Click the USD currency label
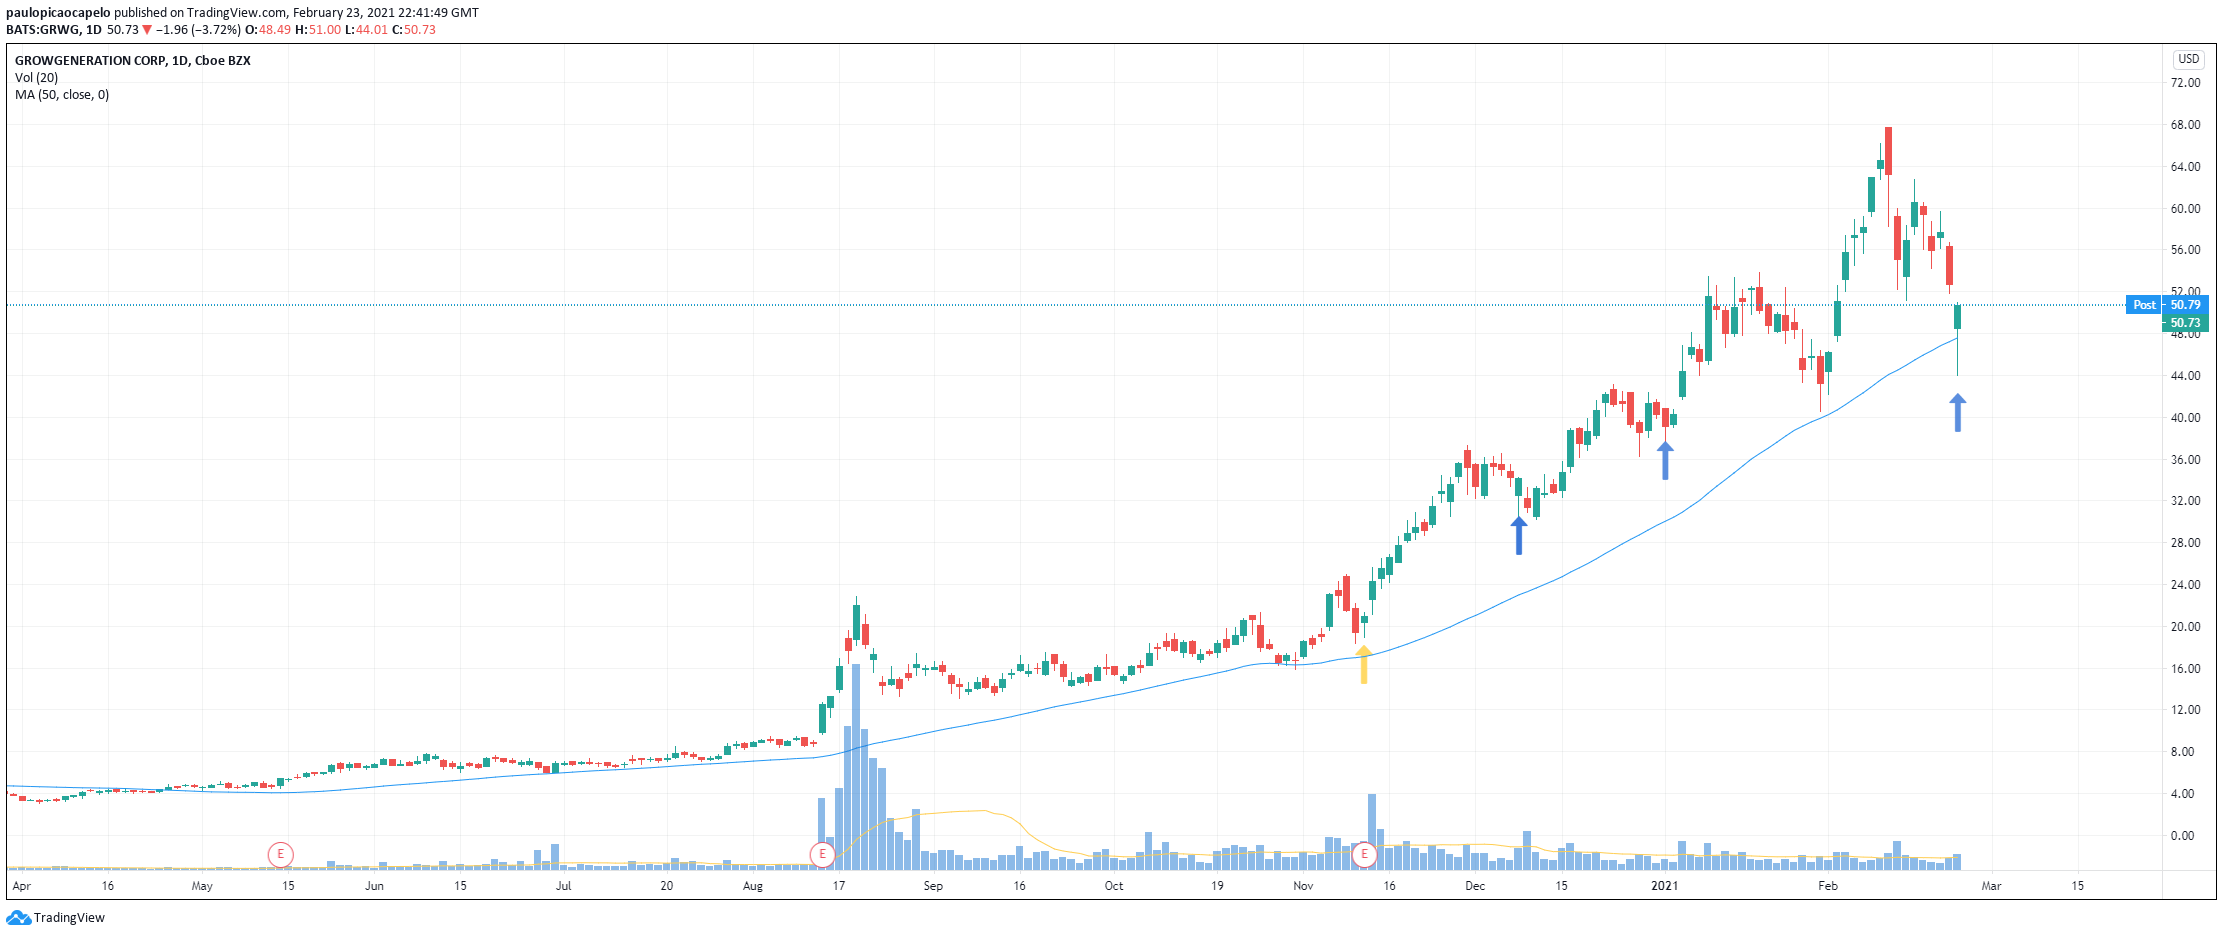 pyautogui.click(x=2189, y=59)
